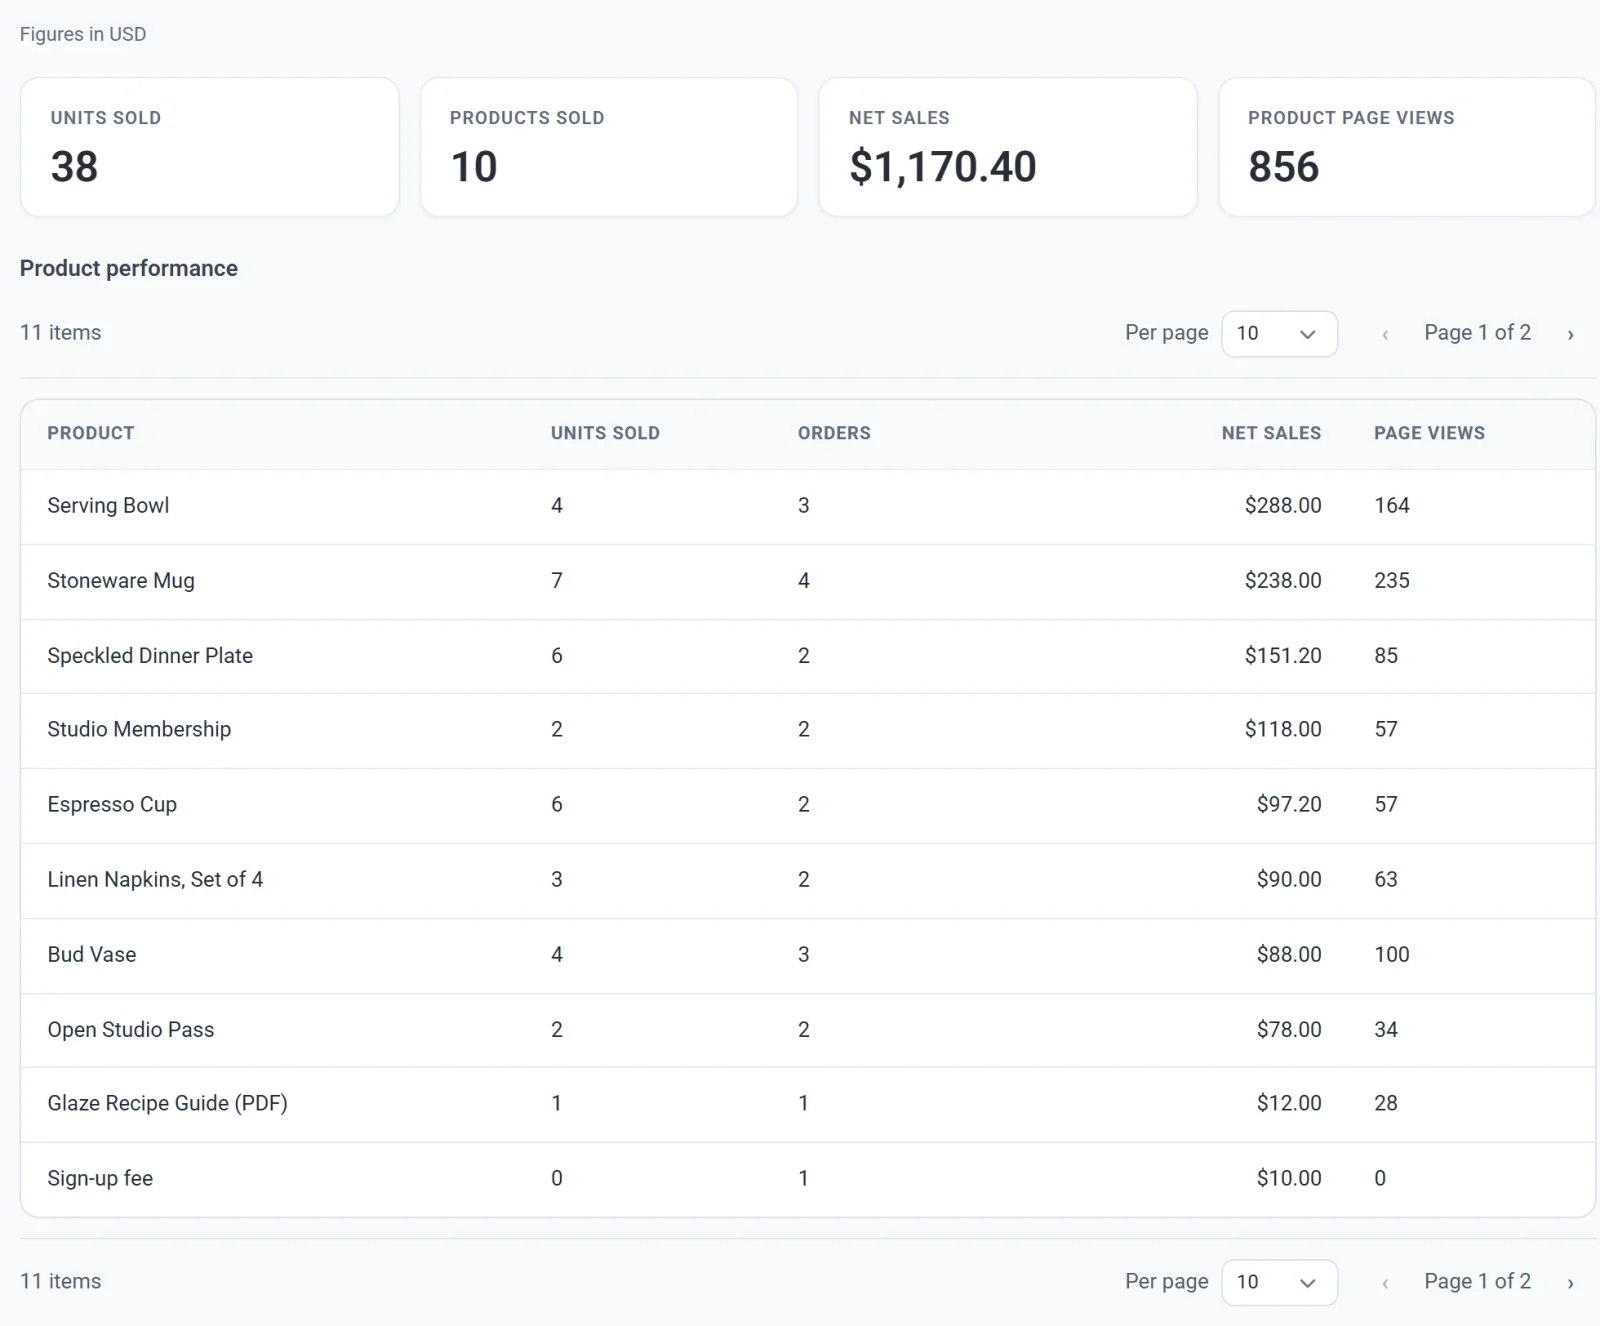Click the Bud Vase product name
The image size is (1600, 1326).
[x=92, y=955]
